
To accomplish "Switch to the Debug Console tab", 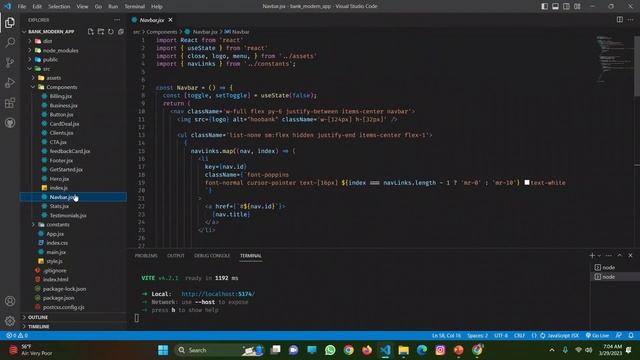I will coord(212,256).
